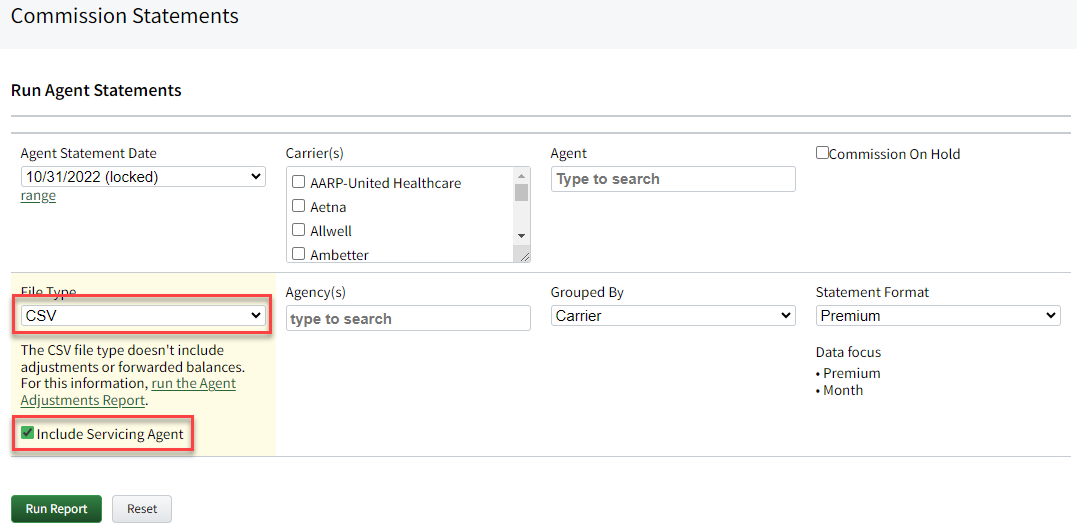
Task: Click the Reset button
Action: tap(142, 509)
